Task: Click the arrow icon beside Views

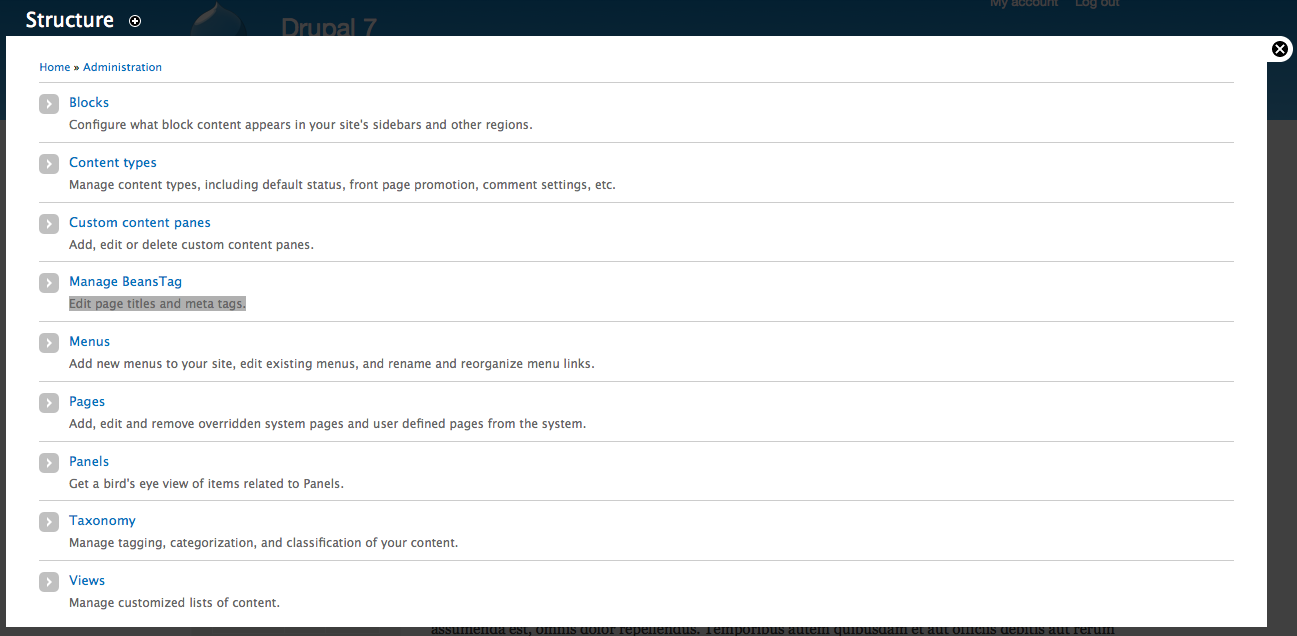Action: point(49,582)
